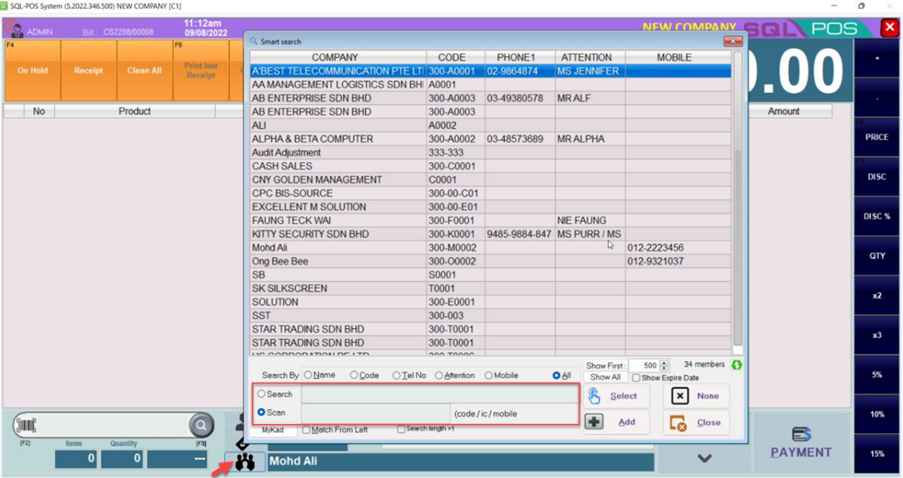Click the barcode search magnifier icon
903x478 pixels.
coord(201,425)
